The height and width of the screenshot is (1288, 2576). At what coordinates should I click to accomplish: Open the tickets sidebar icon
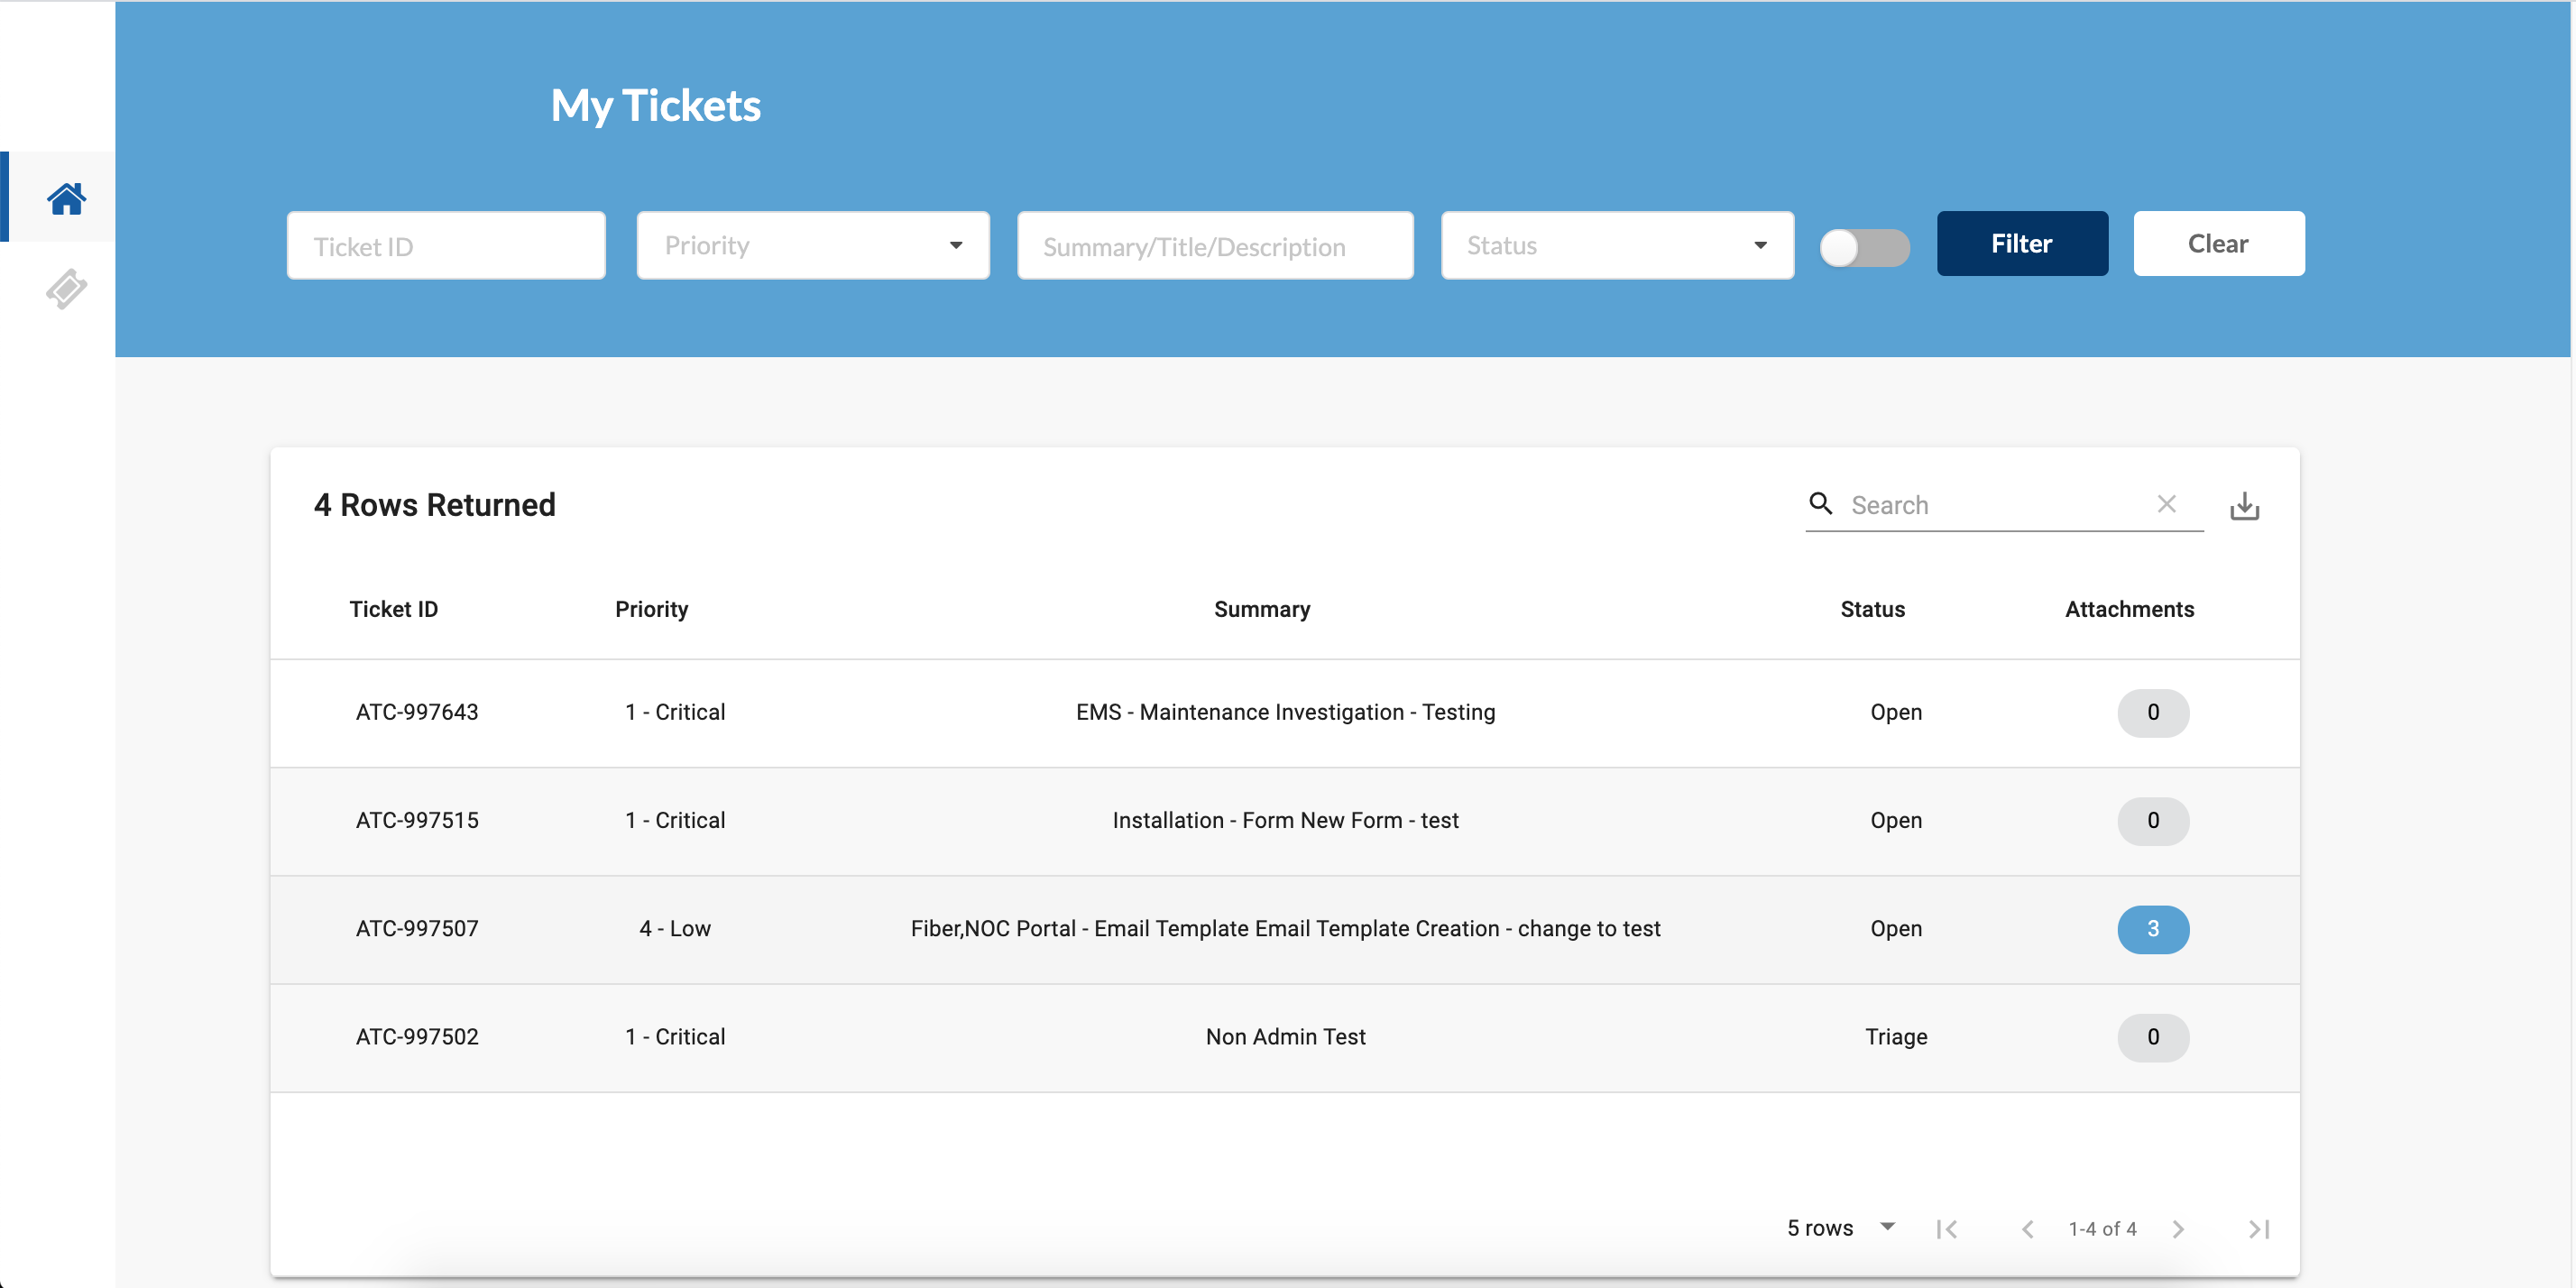pyautogui.click(x=66, y=289)
